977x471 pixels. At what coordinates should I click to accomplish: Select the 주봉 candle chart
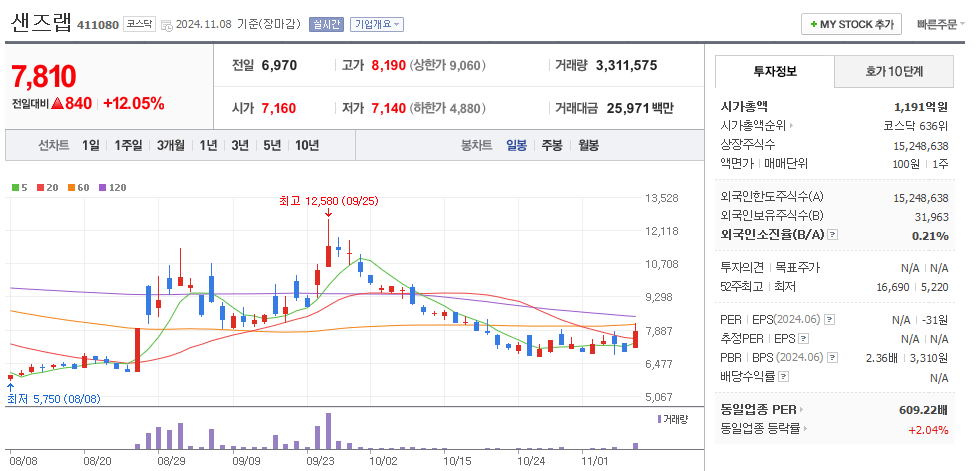(551, 145)
